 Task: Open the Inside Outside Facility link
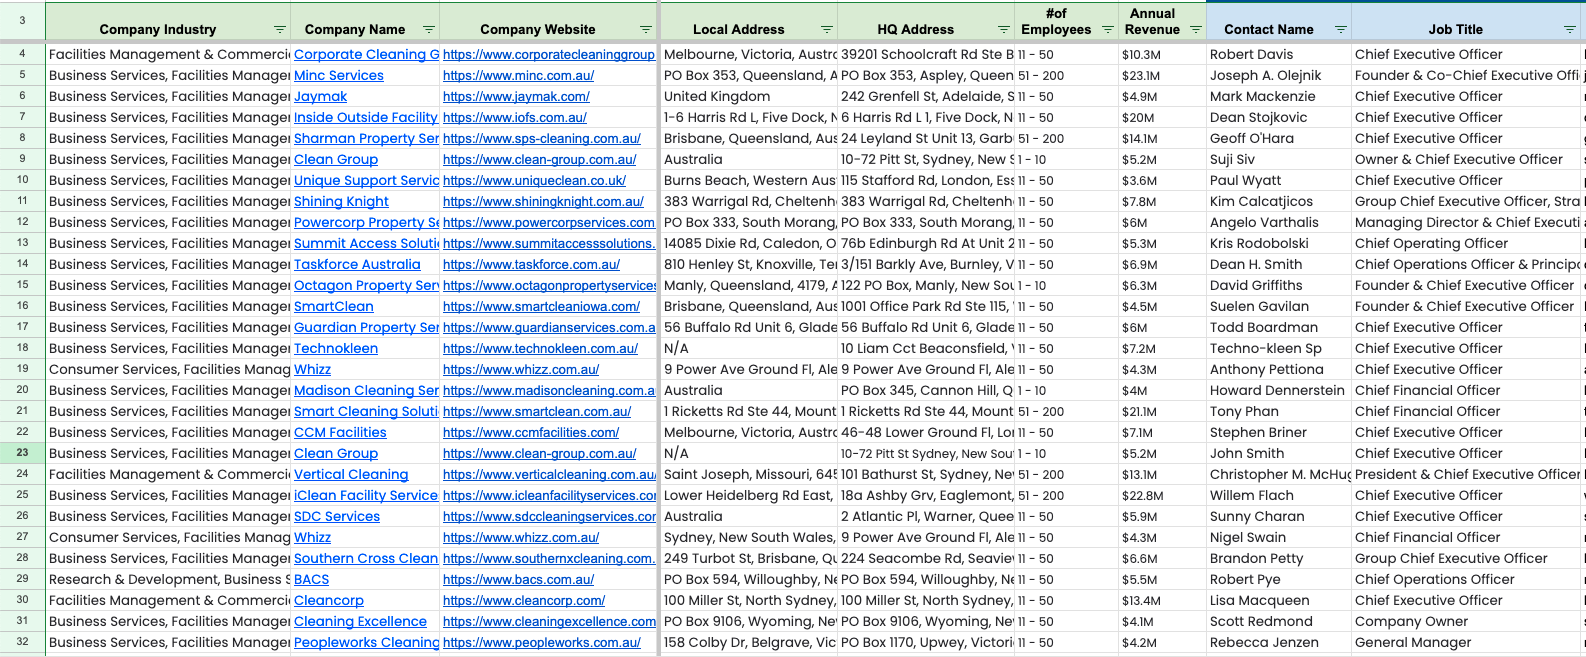pyautogui.click(x=366, y=118)
